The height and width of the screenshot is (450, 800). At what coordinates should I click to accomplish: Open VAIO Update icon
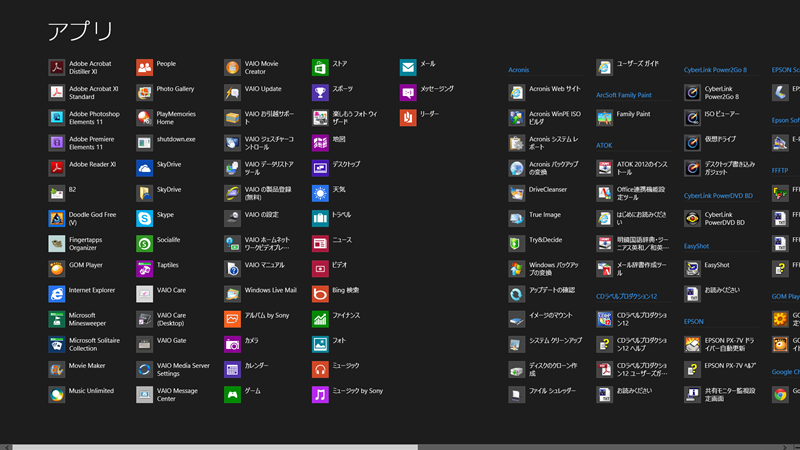point(232,92)
